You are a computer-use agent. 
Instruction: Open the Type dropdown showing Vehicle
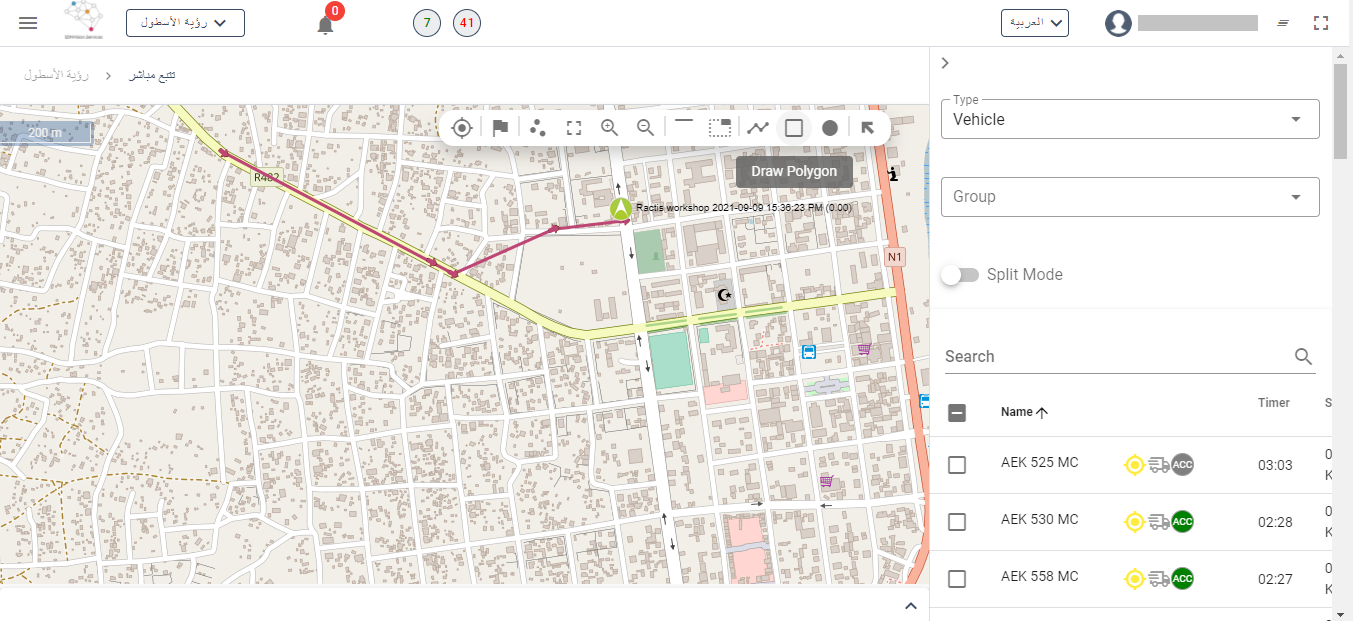[1130, 119]
